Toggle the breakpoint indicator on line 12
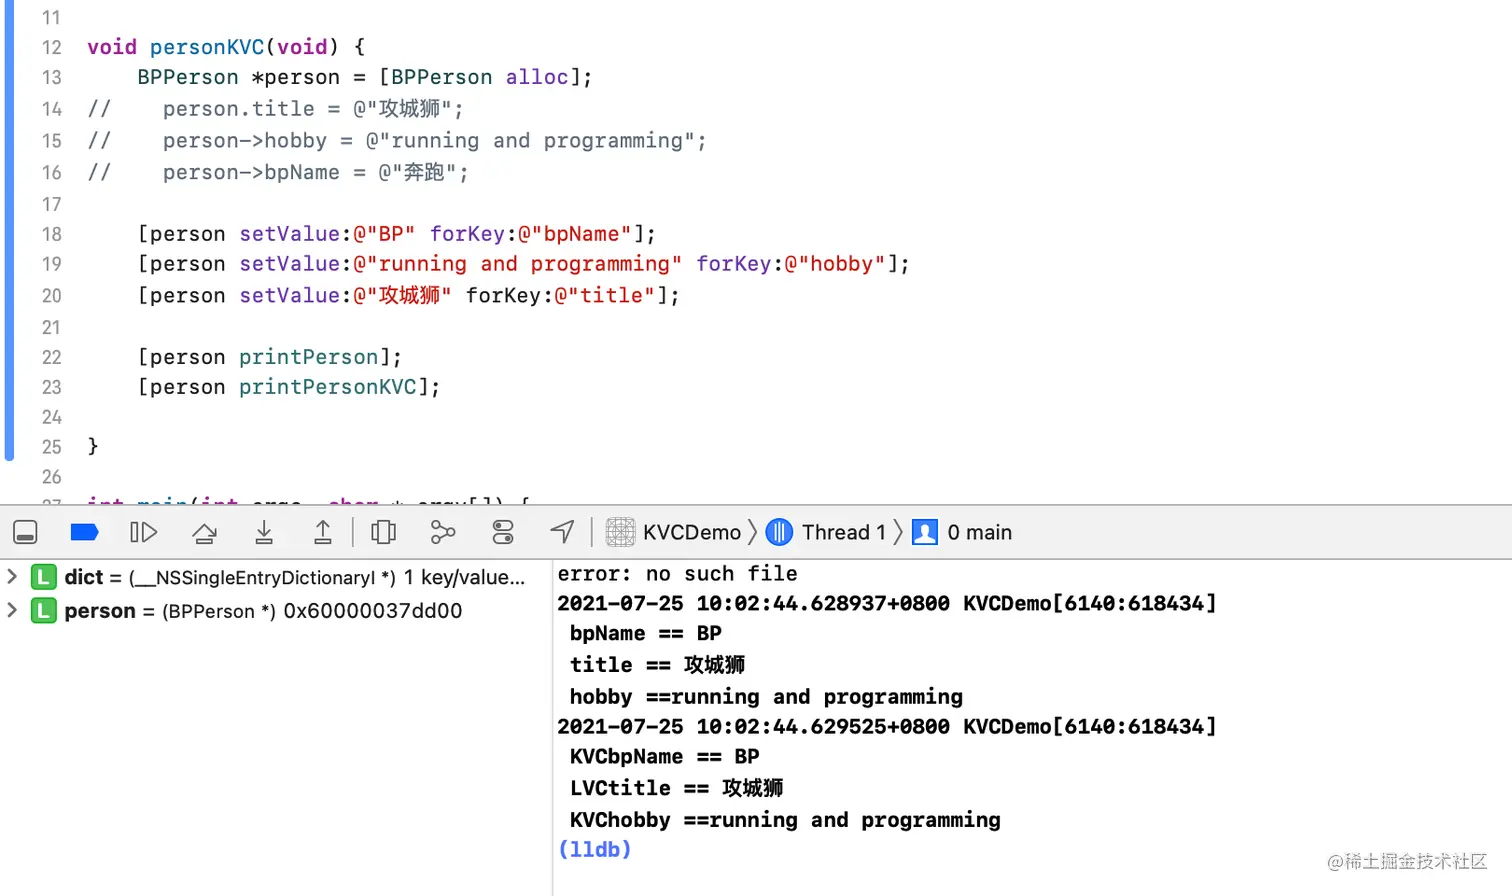The height and width of the screenshot is (896, 1512). pyautogui.click(x=52, y=47)
